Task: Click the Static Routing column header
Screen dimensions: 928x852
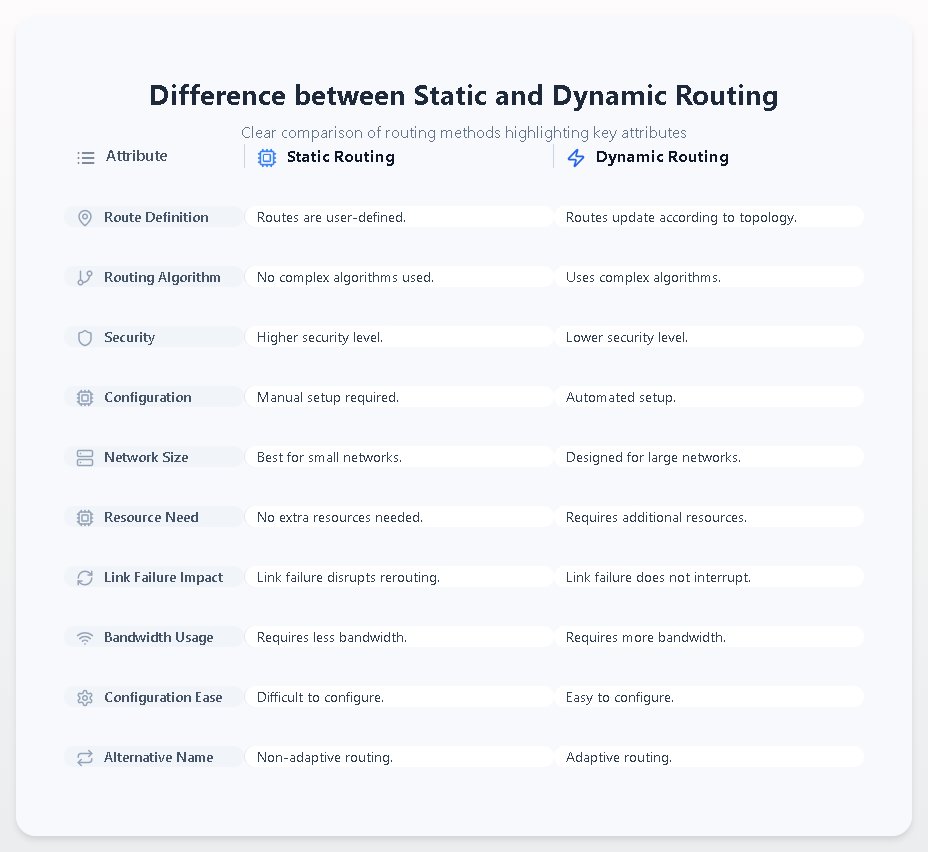Action: pyautogui.click(x=341, y=157)
